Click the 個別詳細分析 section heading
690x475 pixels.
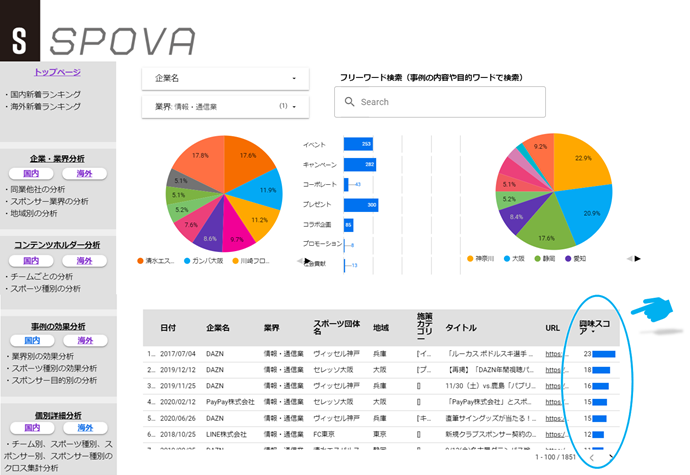coord(58,415)
